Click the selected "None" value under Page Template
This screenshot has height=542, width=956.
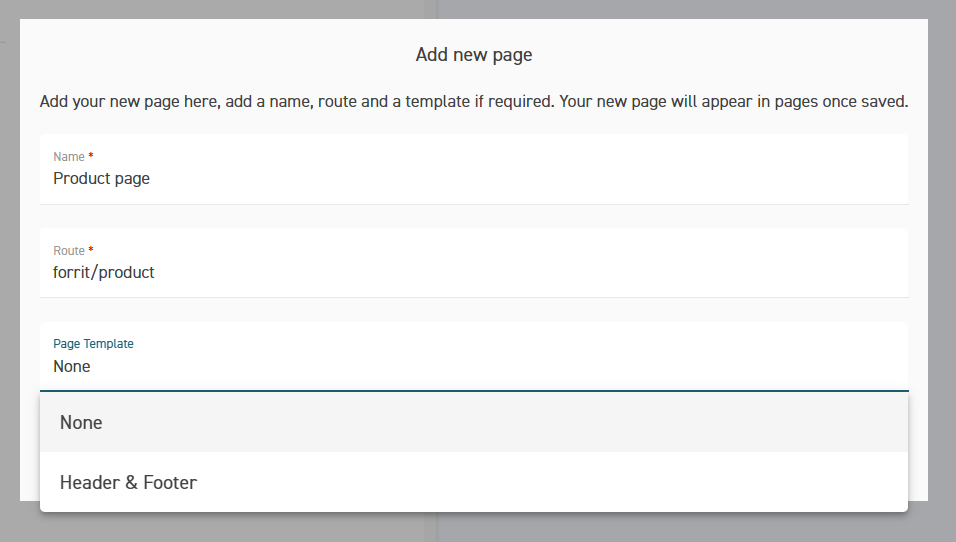coord(72,366)
